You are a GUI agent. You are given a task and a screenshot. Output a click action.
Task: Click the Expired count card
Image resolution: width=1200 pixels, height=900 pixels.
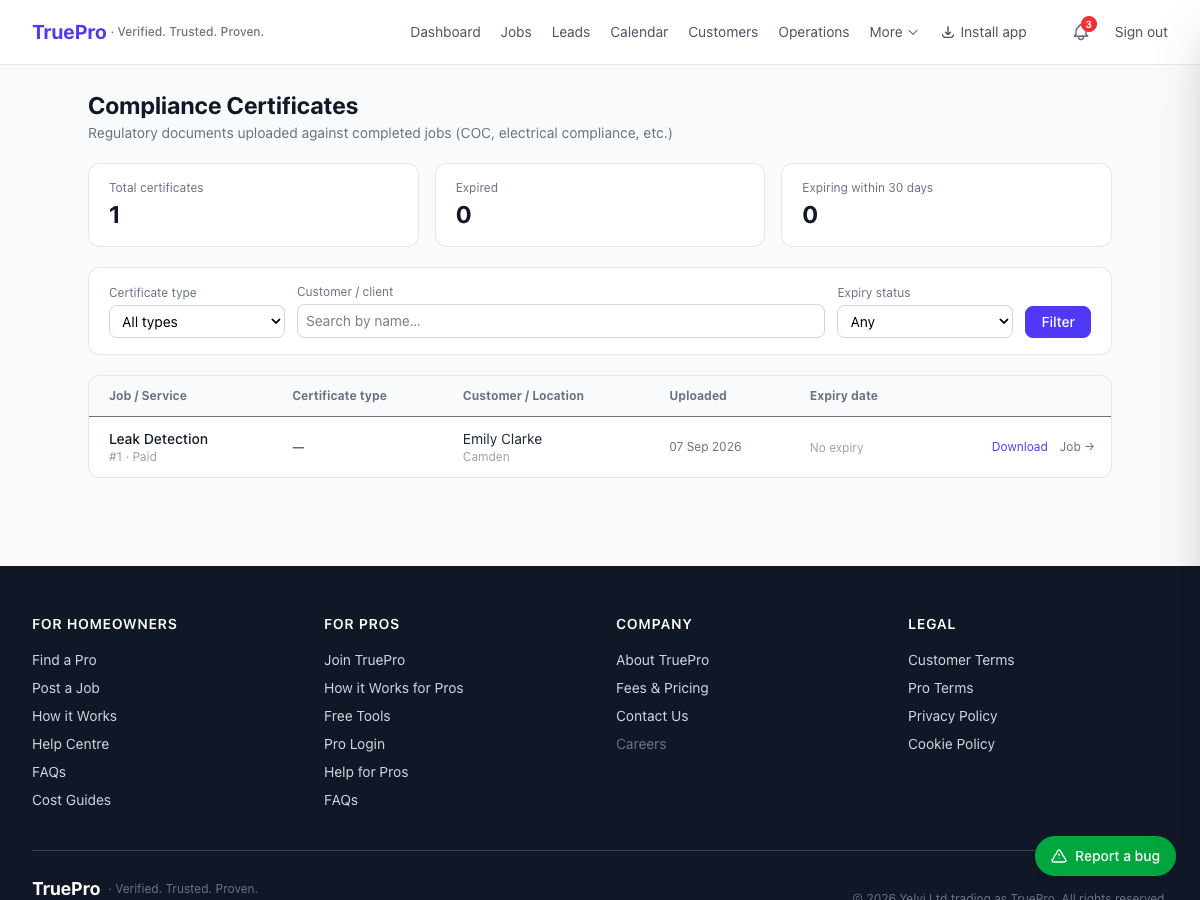point(600,205)
